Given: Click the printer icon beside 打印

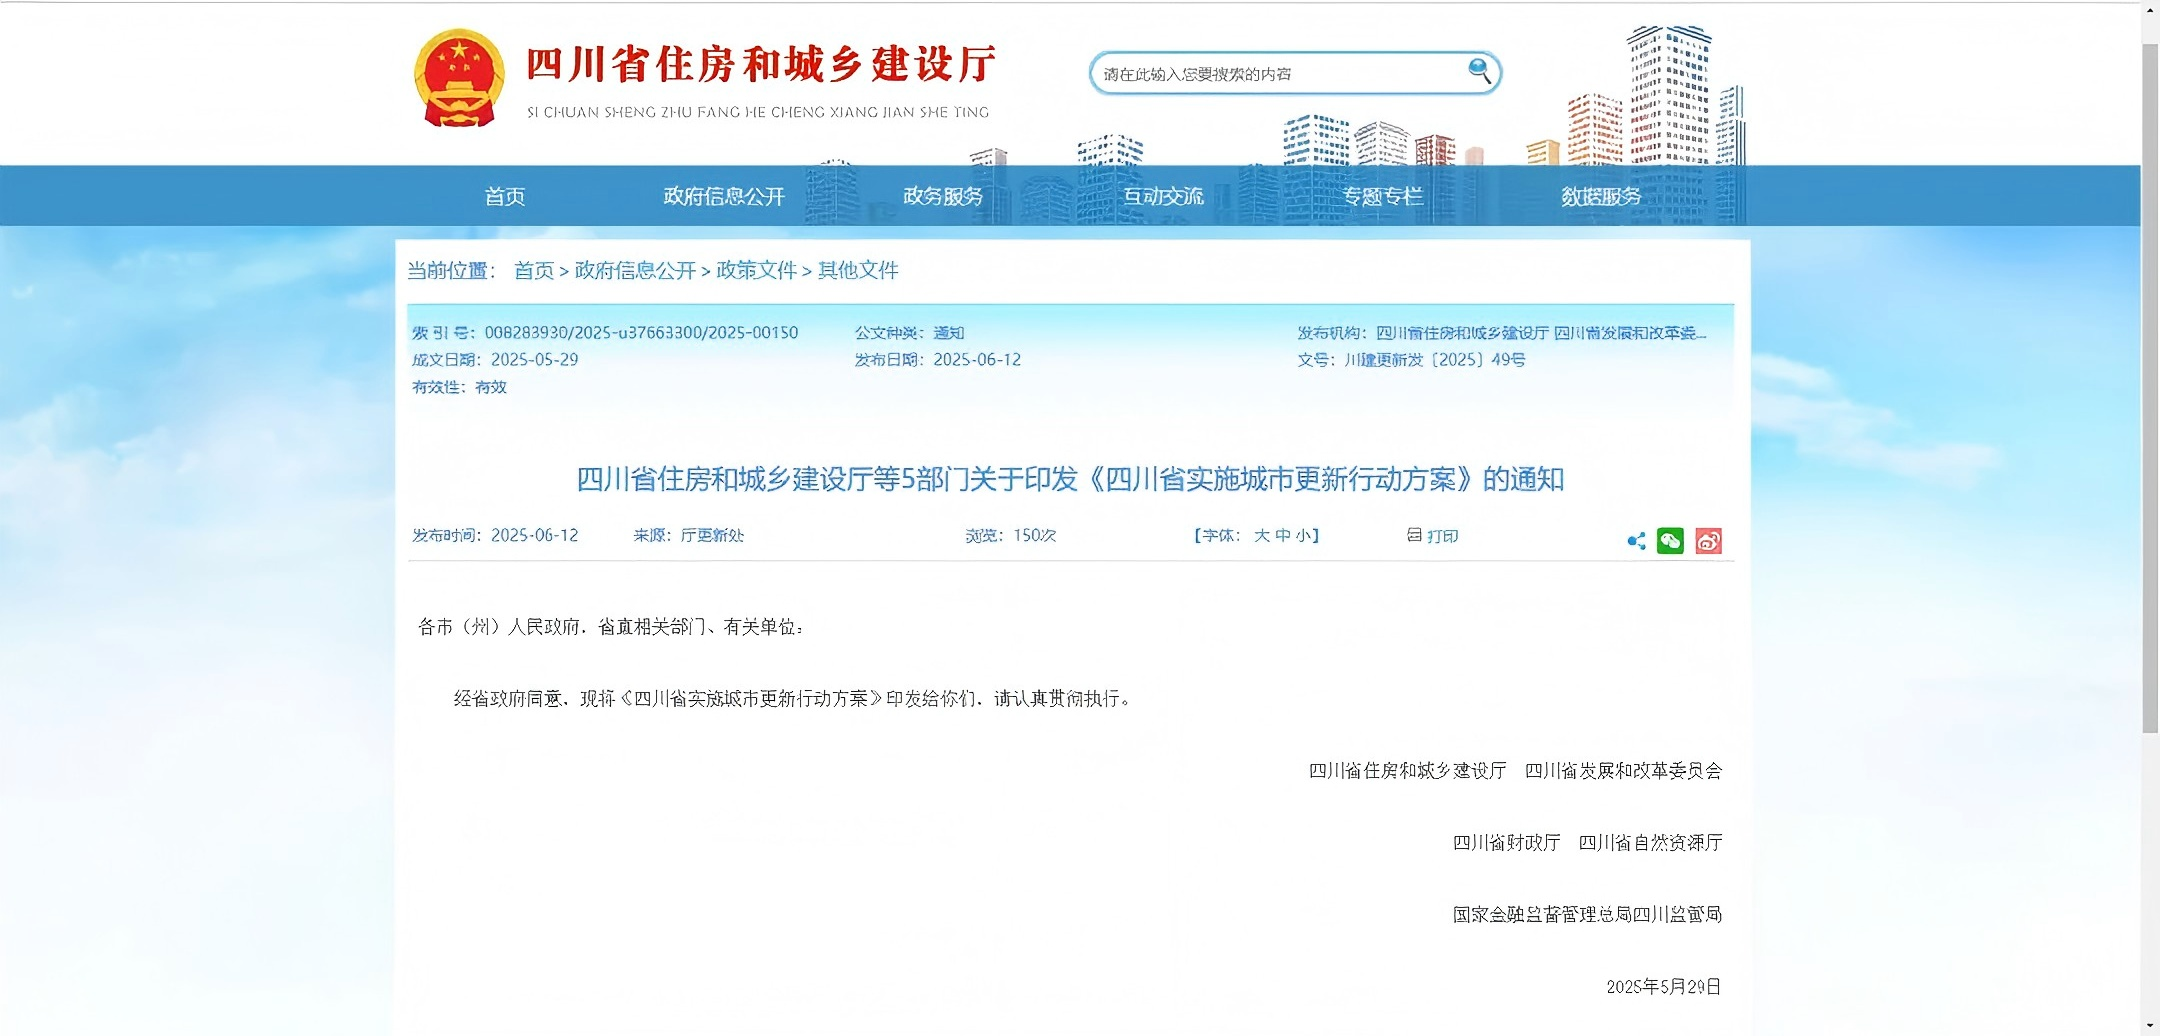Looking at the screenshot, I should [x=1412, y=535].
